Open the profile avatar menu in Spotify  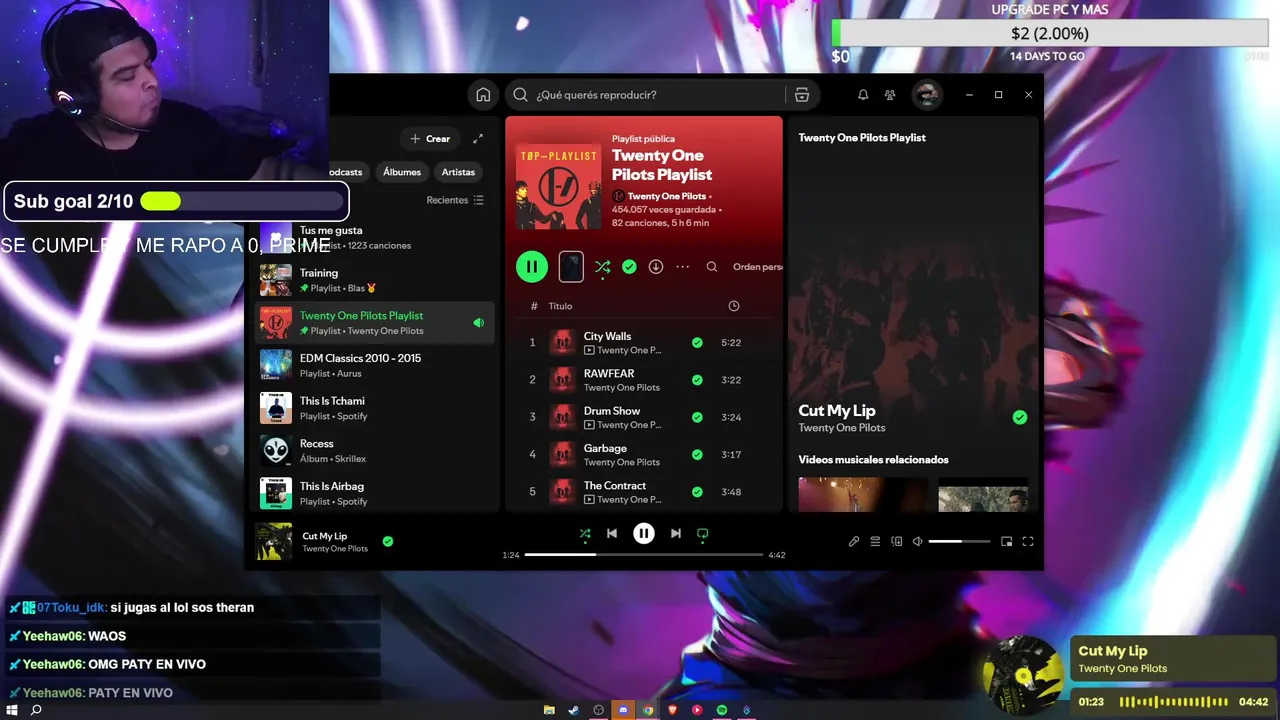coord(927,95)
